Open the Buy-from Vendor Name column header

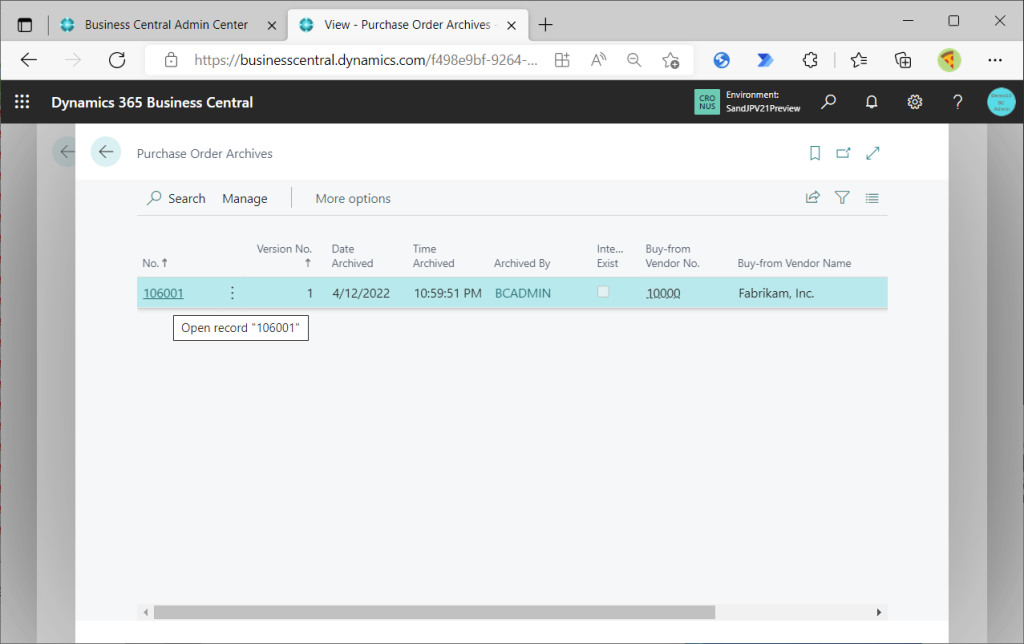[794, 263]
